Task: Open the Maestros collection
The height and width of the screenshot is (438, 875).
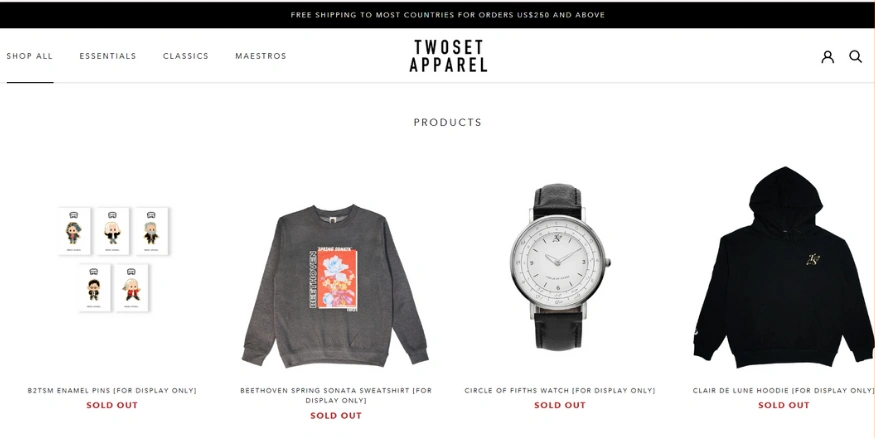Action: (x=261, y=56)
